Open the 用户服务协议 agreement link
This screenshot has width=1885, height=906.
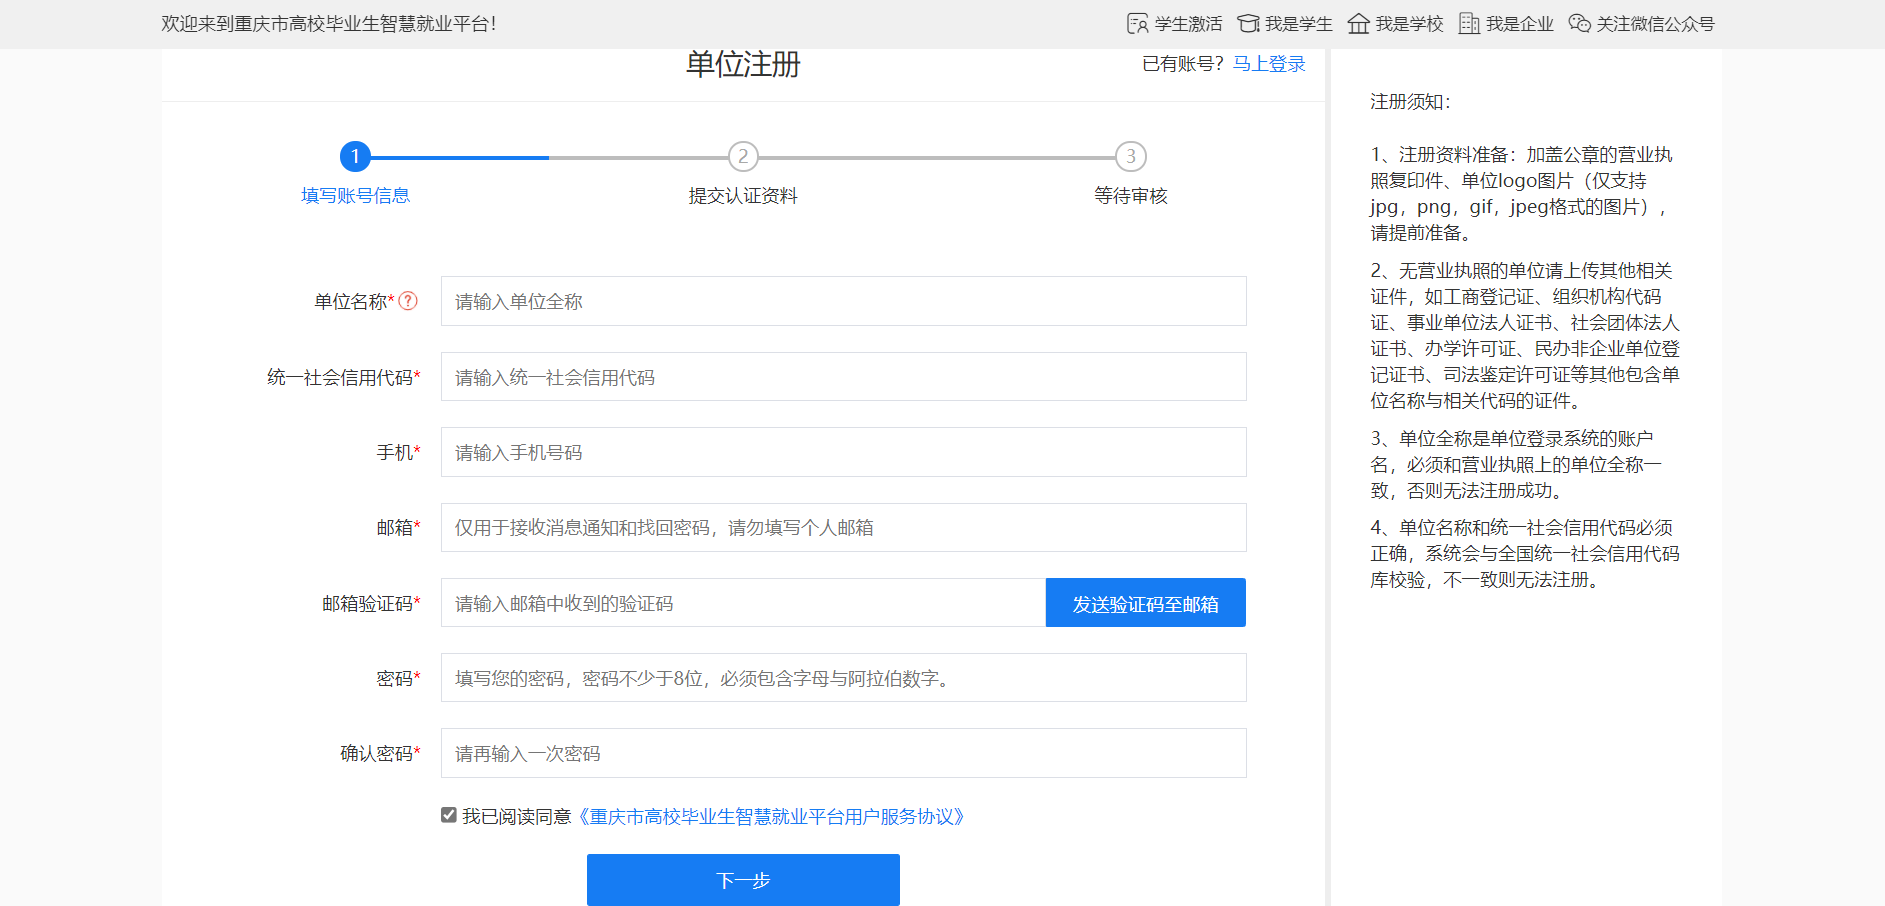pos(771,817)
